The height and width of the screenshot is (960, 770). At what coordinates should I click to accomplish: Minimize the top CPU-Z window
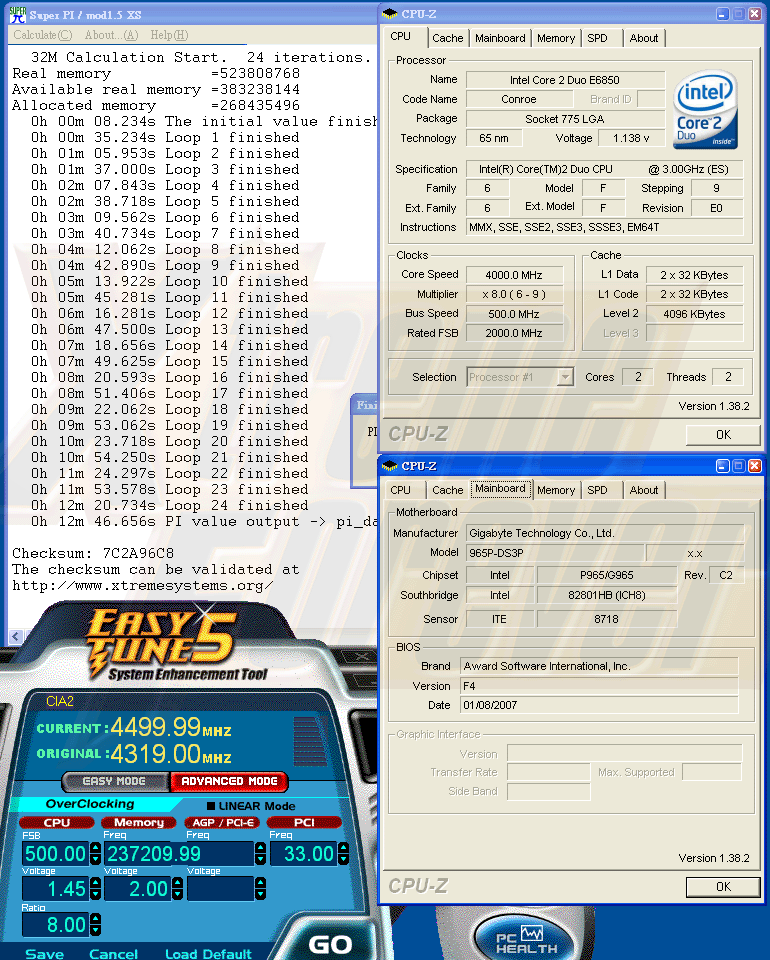[x=723, y=14]
